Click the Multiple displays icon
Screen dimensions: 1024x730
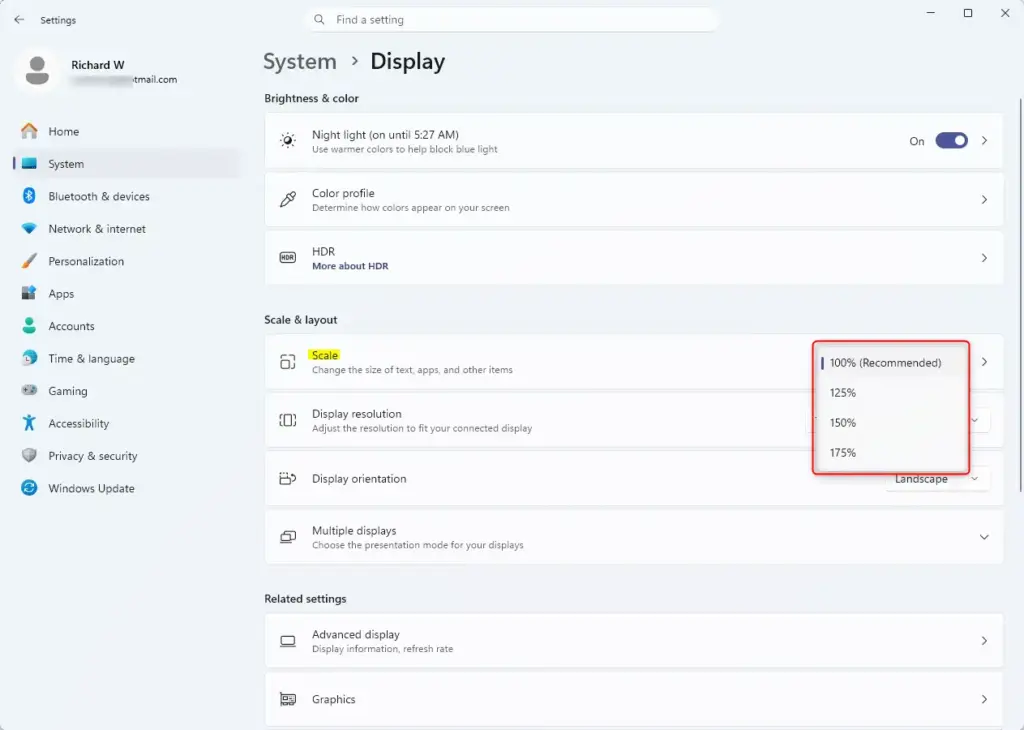click(287, 537)
